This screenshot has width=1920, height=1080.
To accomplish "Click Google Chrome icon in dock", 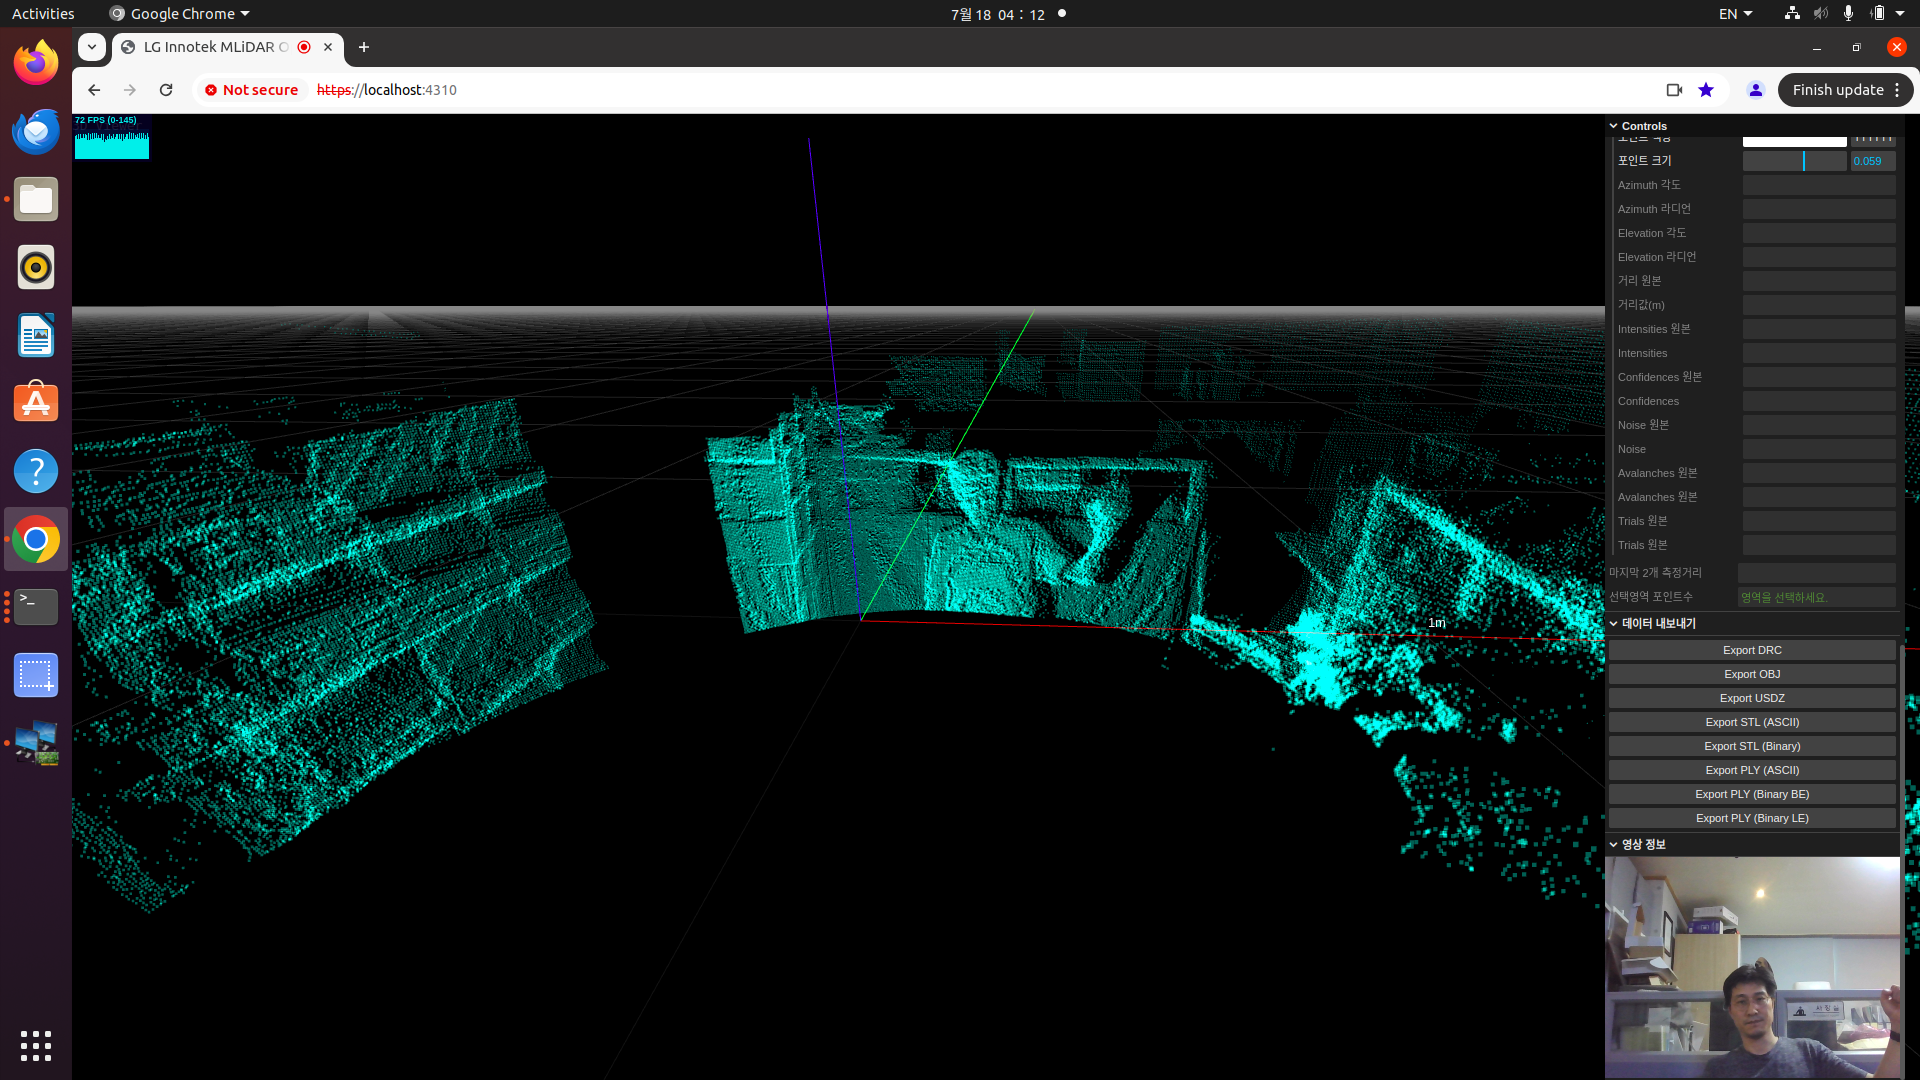I will [x=36, y=539].
